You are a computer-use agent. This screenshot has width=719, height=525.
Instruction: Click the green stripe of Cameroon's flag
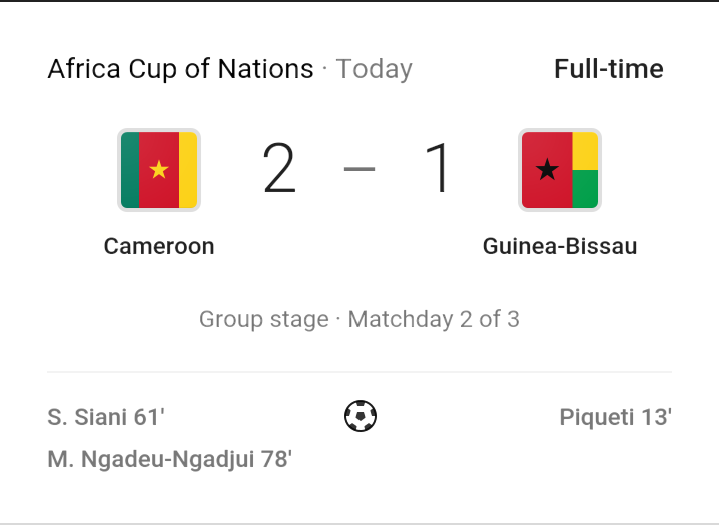point(130,170)
